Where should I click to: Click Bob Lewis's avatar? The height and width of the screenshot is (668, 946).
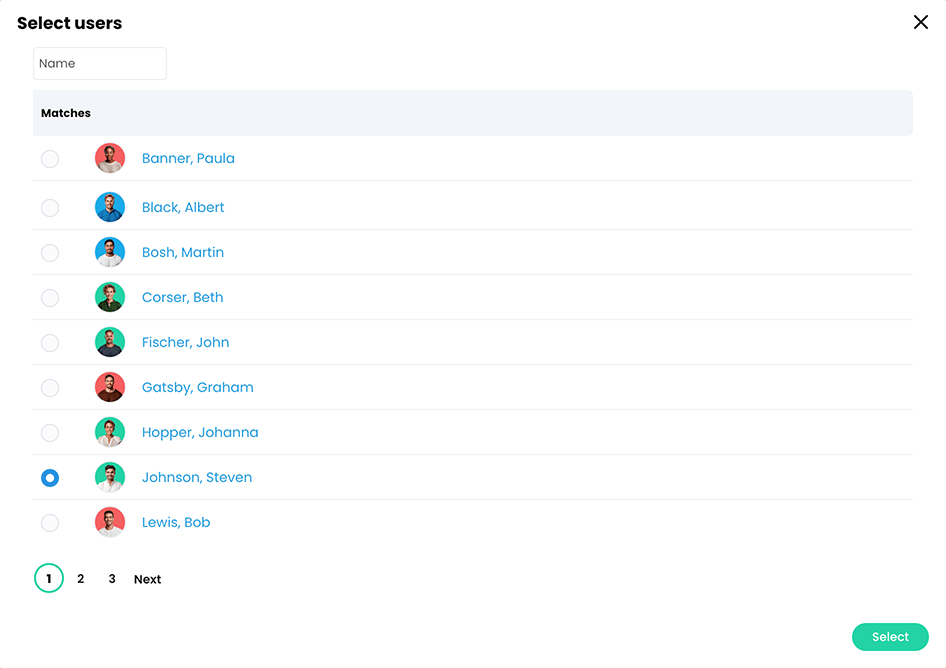click(x=110, y=522)
